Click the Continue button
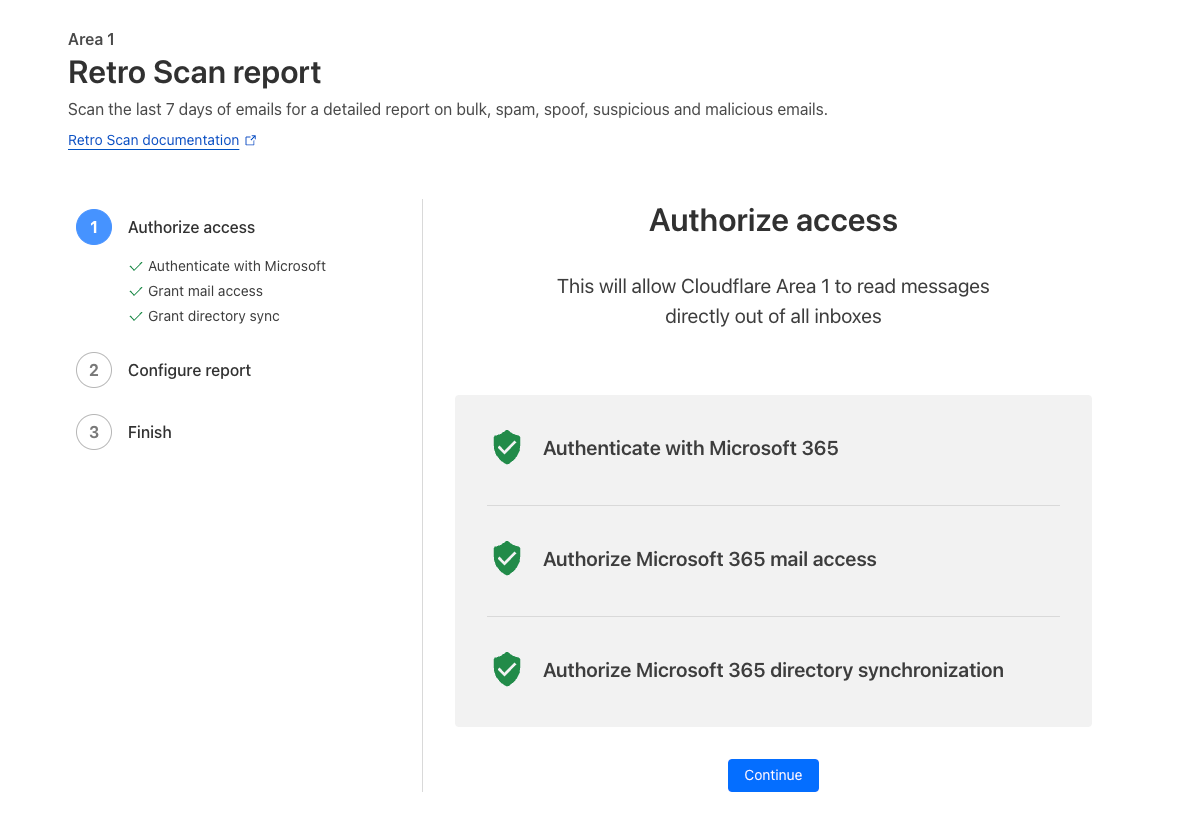This screenshot has width=1177, height=825. point(773,775)
